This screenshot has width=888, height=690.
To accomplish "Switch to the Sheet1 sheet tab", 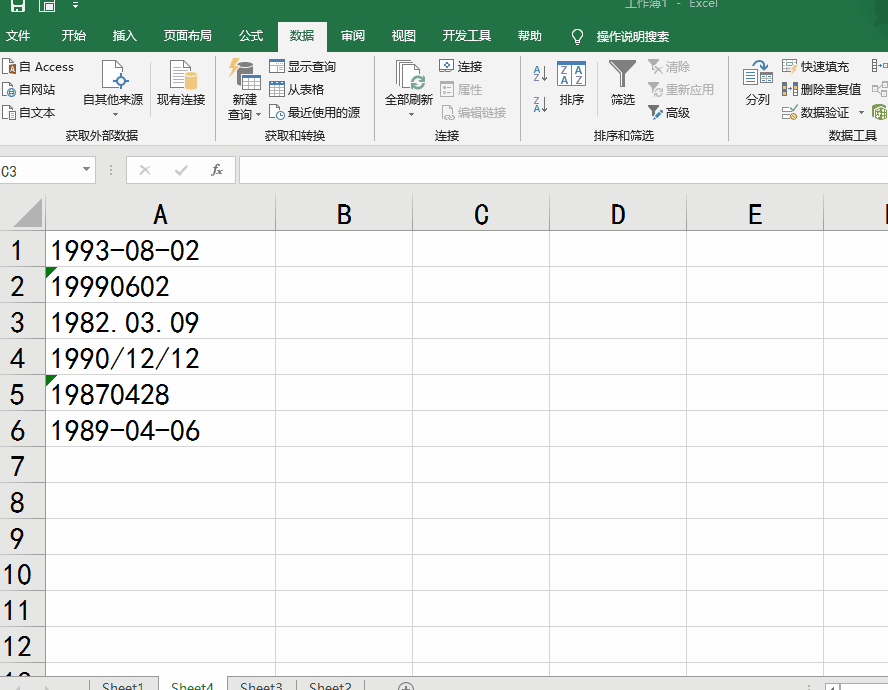I will pos(122,684).
